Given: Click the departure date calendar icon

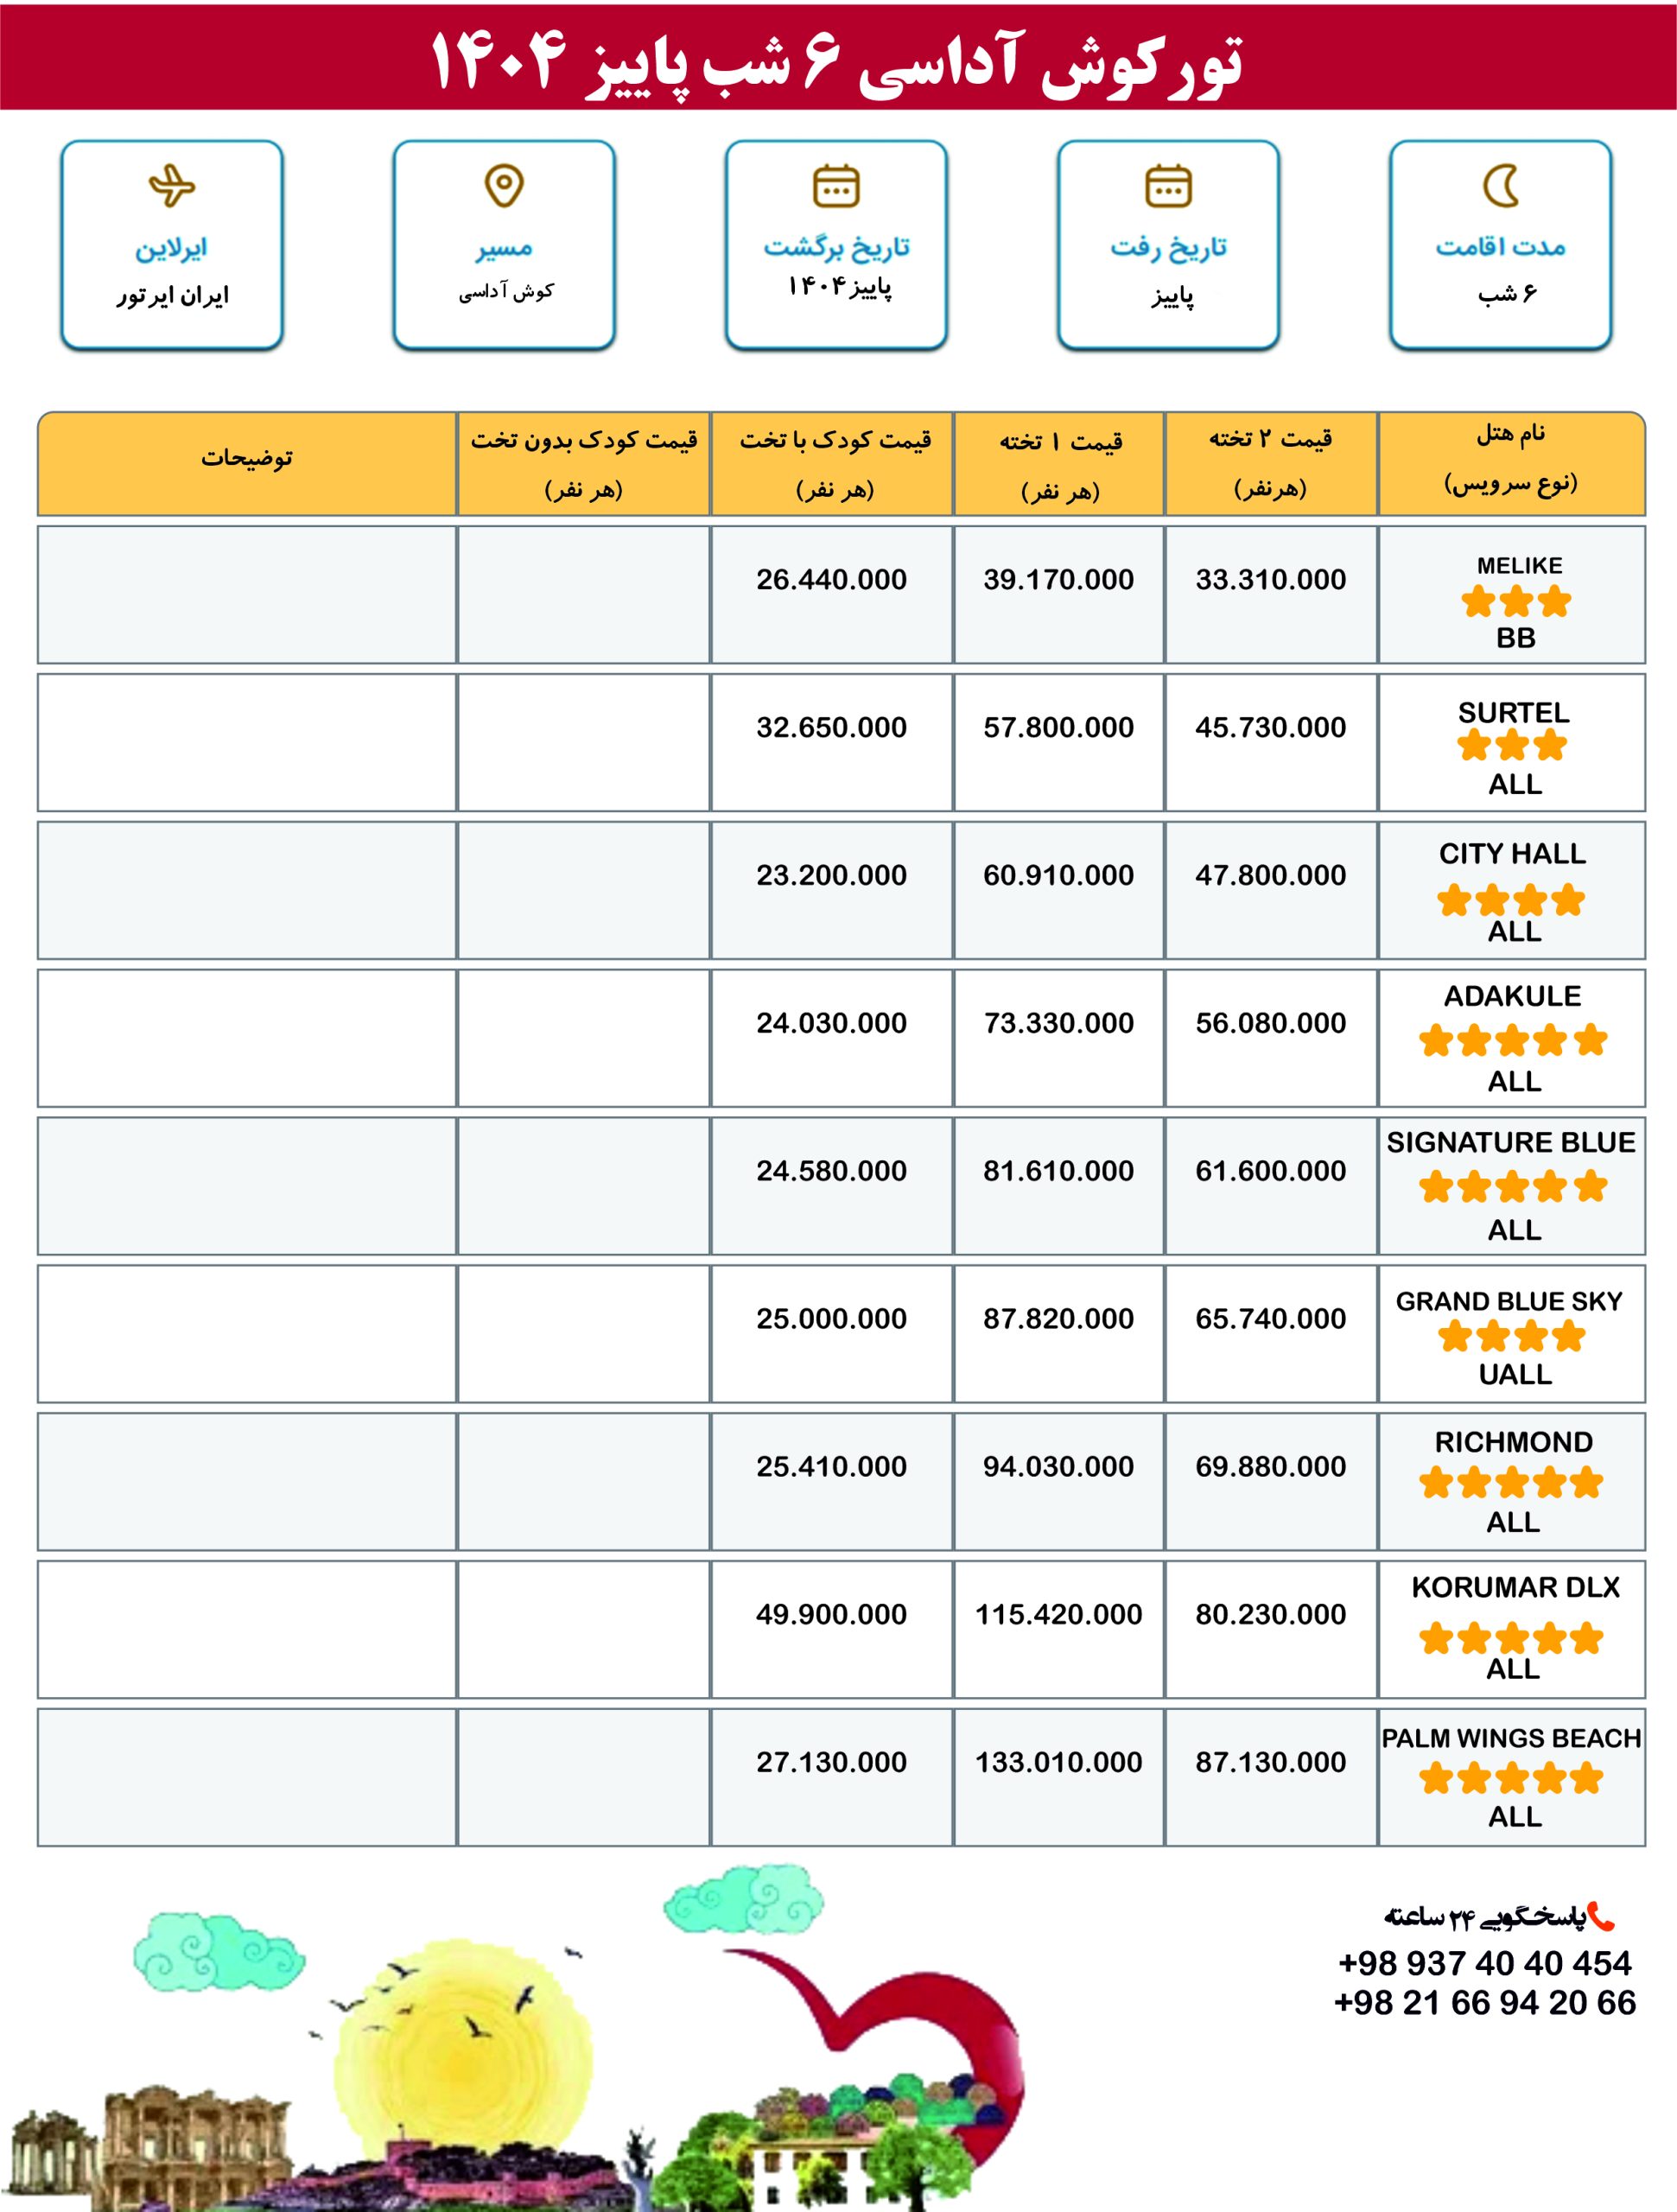Looking at the screenshot, I should pos(1168,186).
